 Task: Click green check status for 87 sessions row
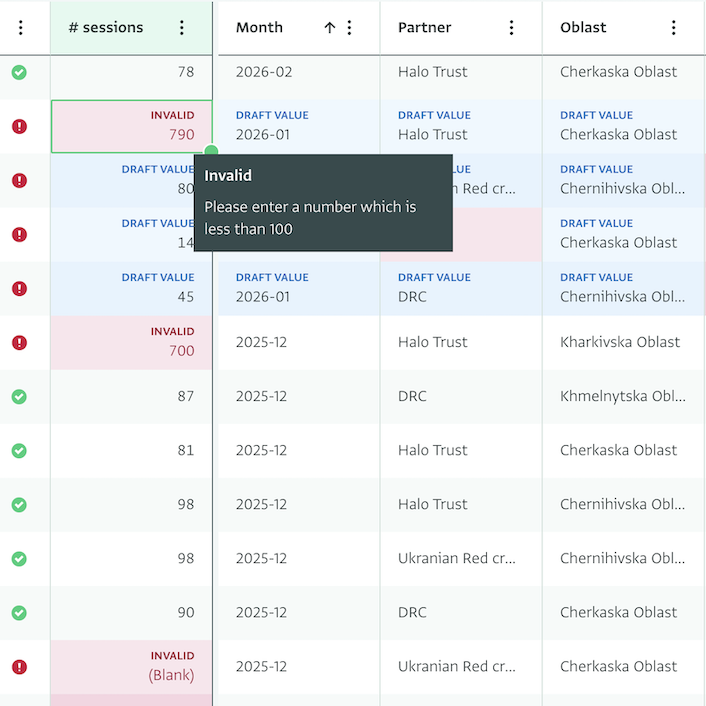pyautogui.click(x=19, y=397)
